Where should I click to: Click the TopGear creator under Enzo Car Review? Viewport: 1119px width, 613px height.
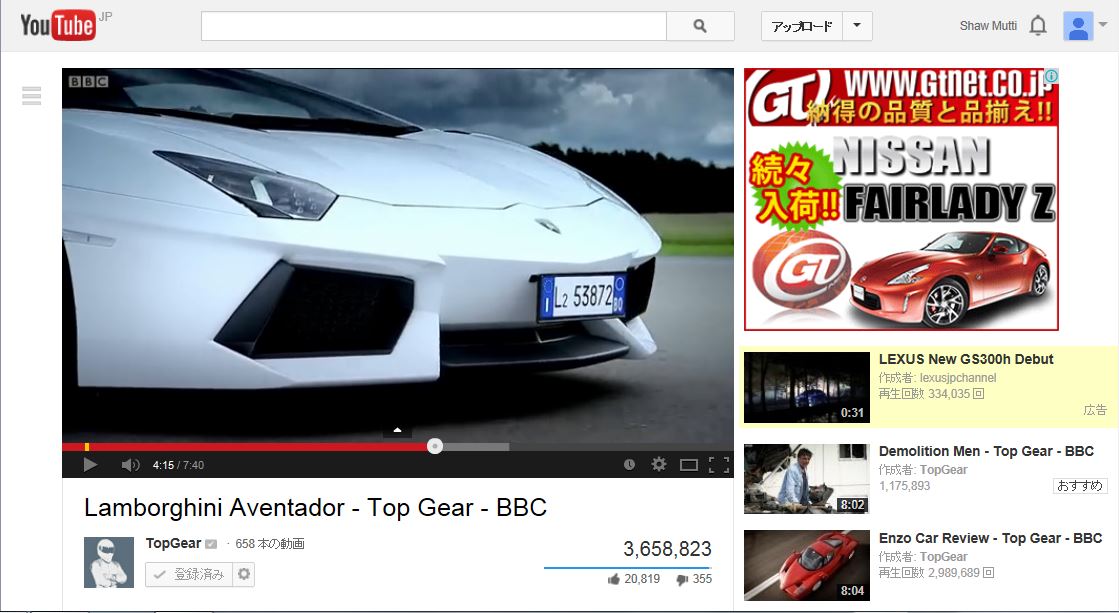point(943,557)
